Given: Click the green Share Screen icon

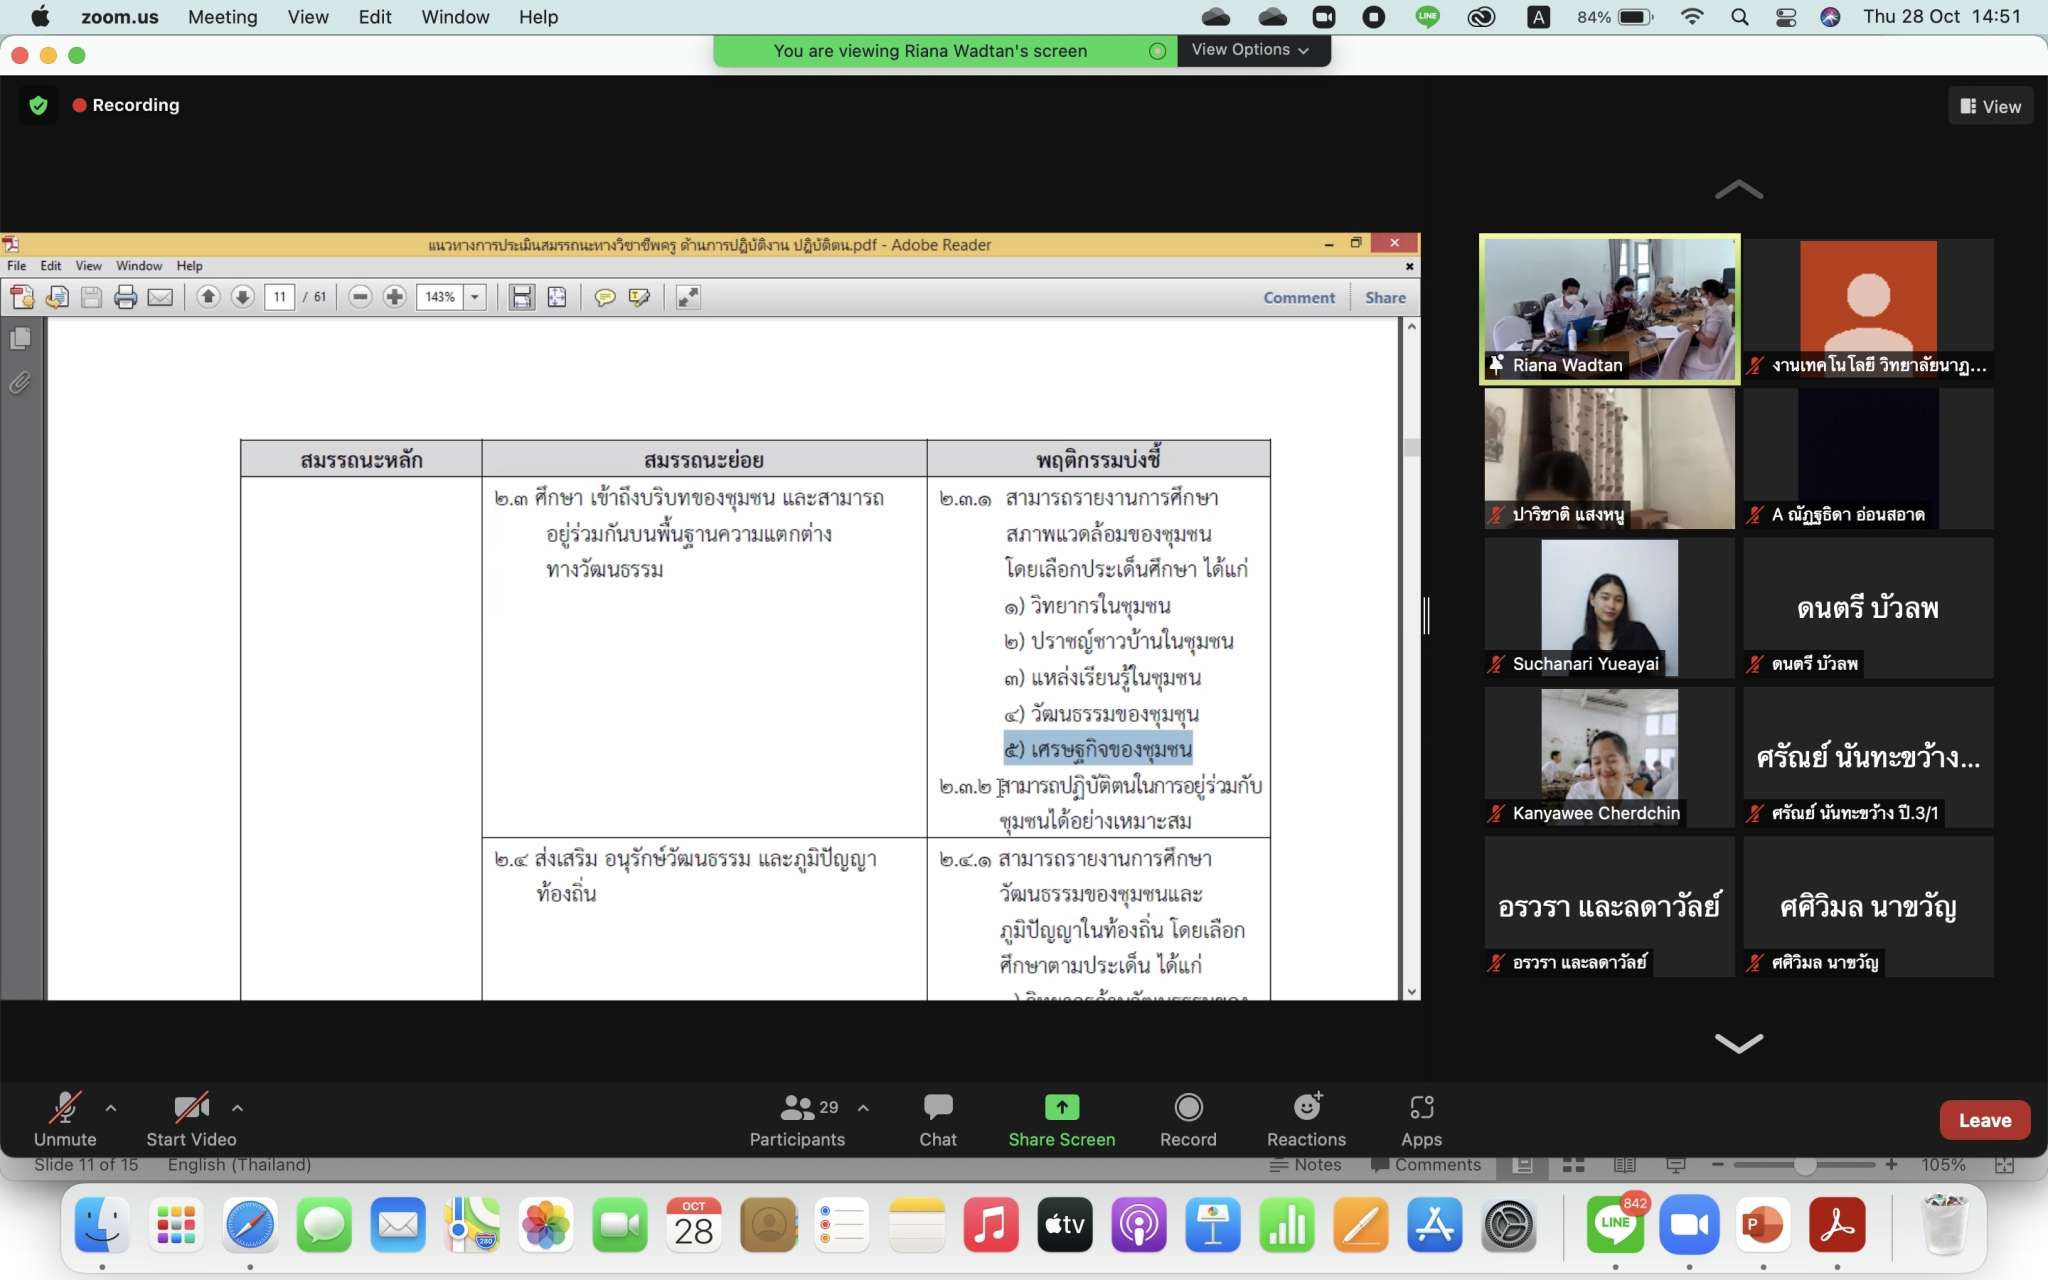Looking at the screenshot, I should click(x=1061, y=1108).
